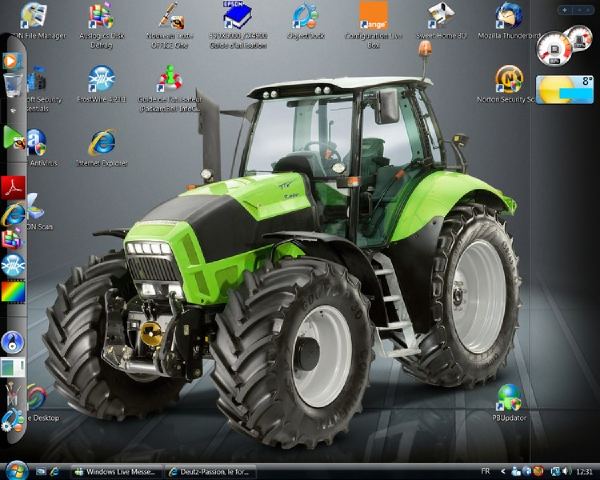The height and width of the screenshot is (480, 600).
Task: Open Mozilla Thunderbird shortcut
Action: point(509,21)
